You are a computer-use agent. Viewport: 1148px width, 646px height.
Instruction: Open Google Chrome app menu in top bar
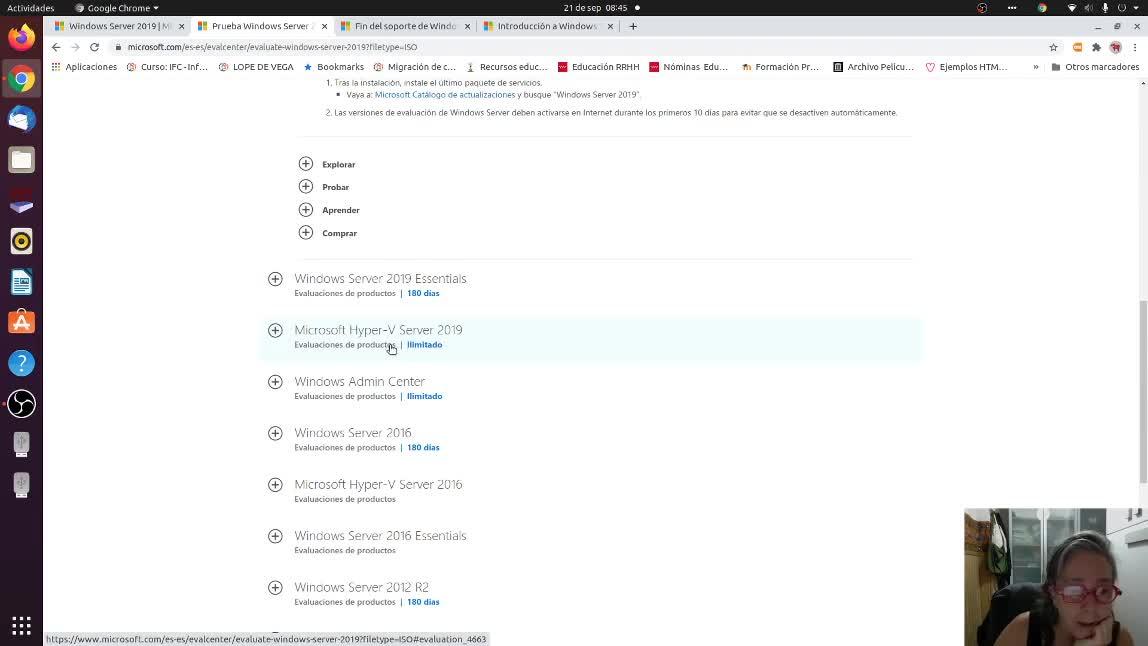click(117, 8)
